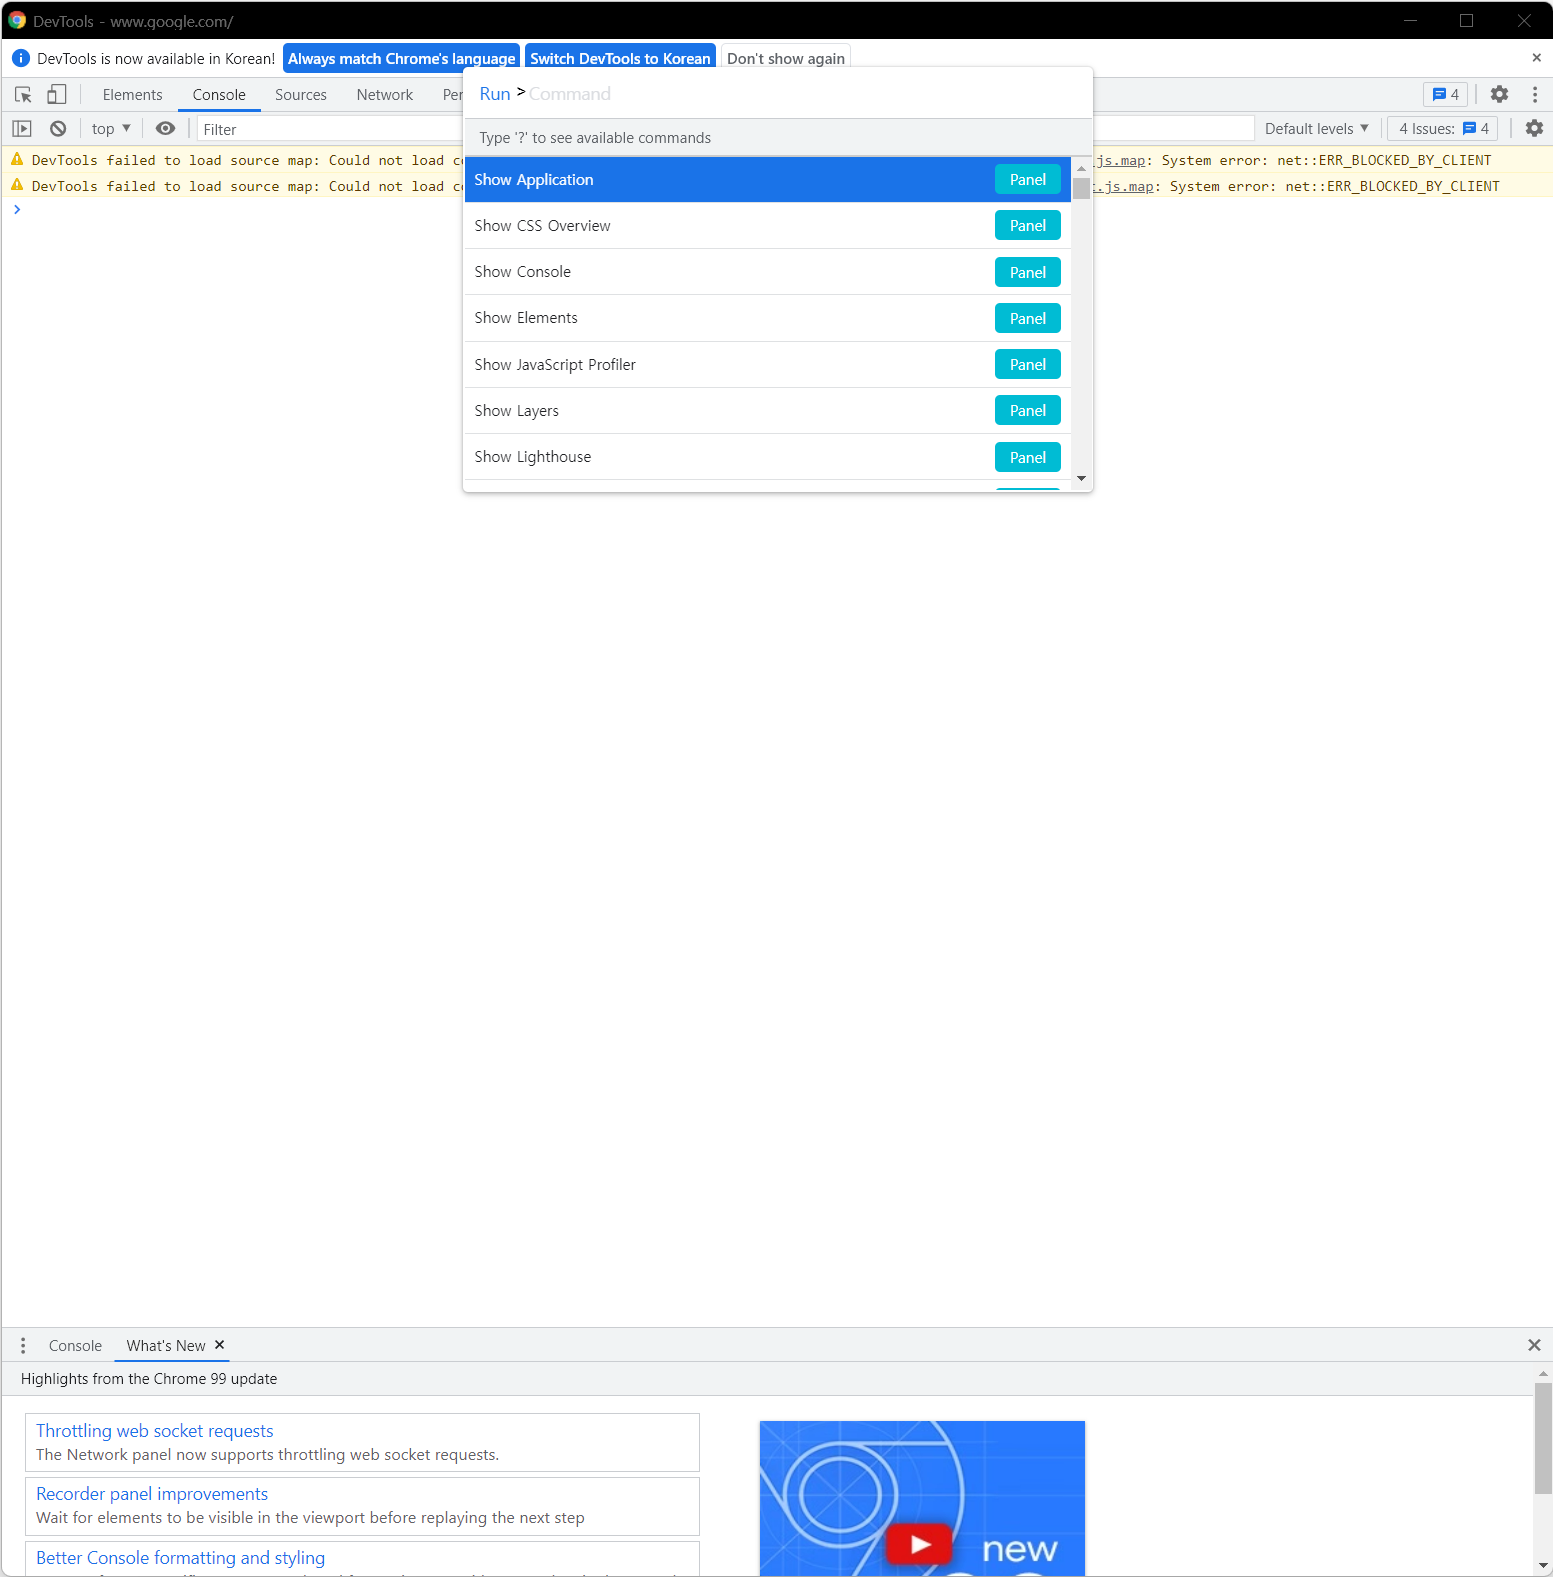This screenshot has width=1553, height=1577.
Task: Open Recorder panel improvements link
Action: click(x=152, y=1494)
